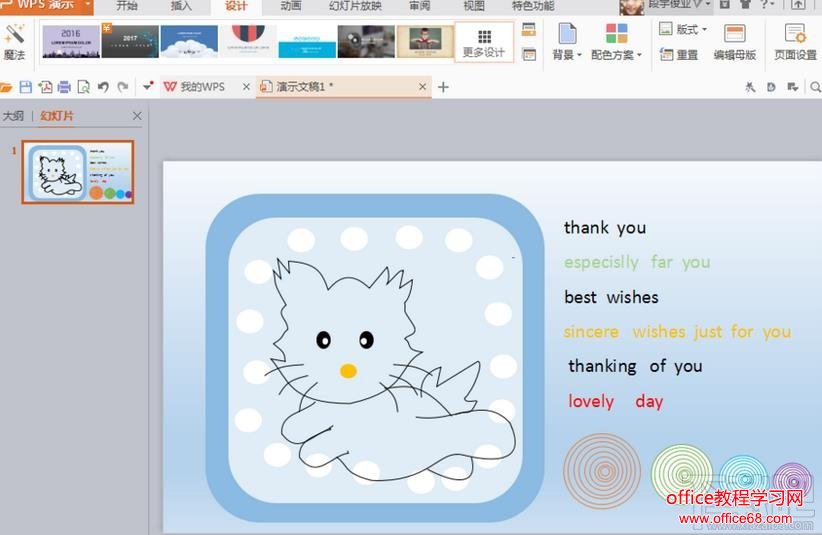Expand the Background (背景) dropdown
The width and height of the screenshot is (822, 535).
click(566, 55)
